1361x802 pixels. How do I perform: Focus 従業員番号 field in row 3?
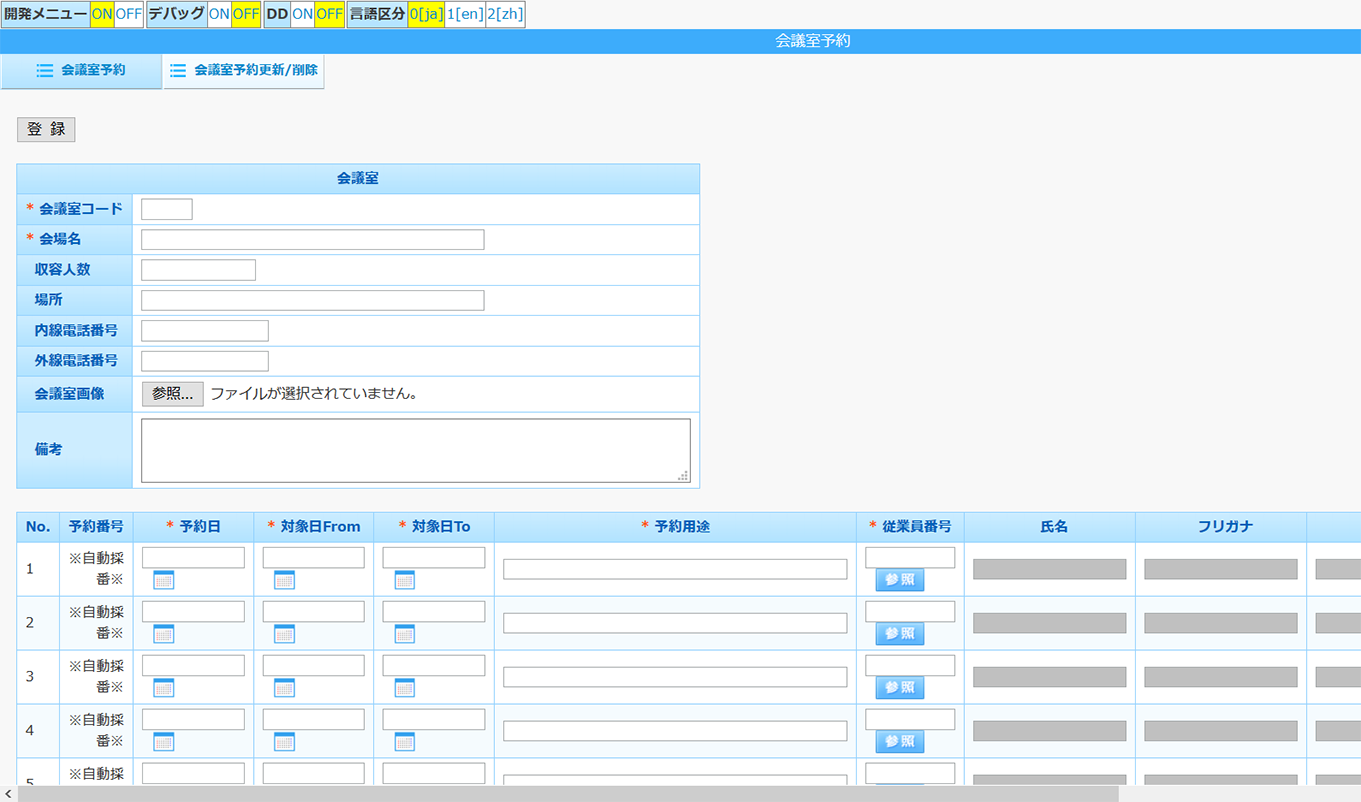(x=910, y=665)
